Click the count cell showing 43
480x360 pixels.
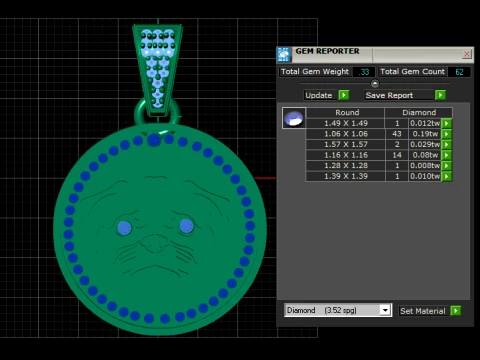(397, 134)
